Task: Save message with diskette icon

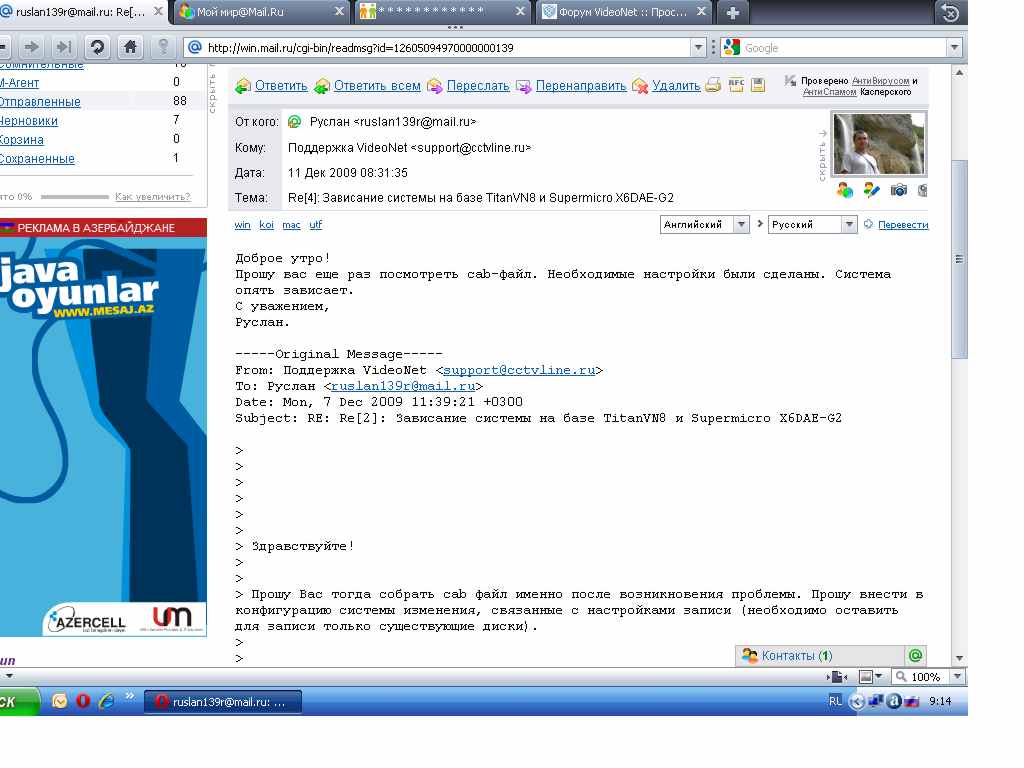Action: (758, 85)
